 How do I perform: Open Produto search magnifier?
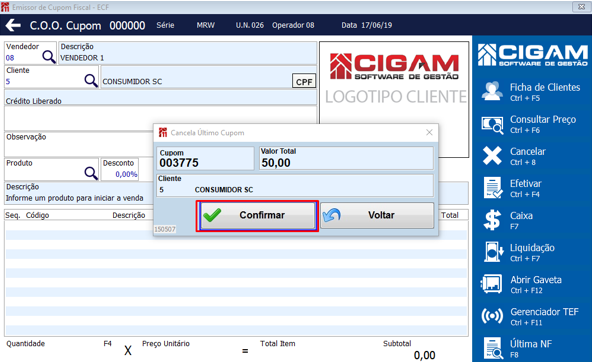[x=91, y=173]
